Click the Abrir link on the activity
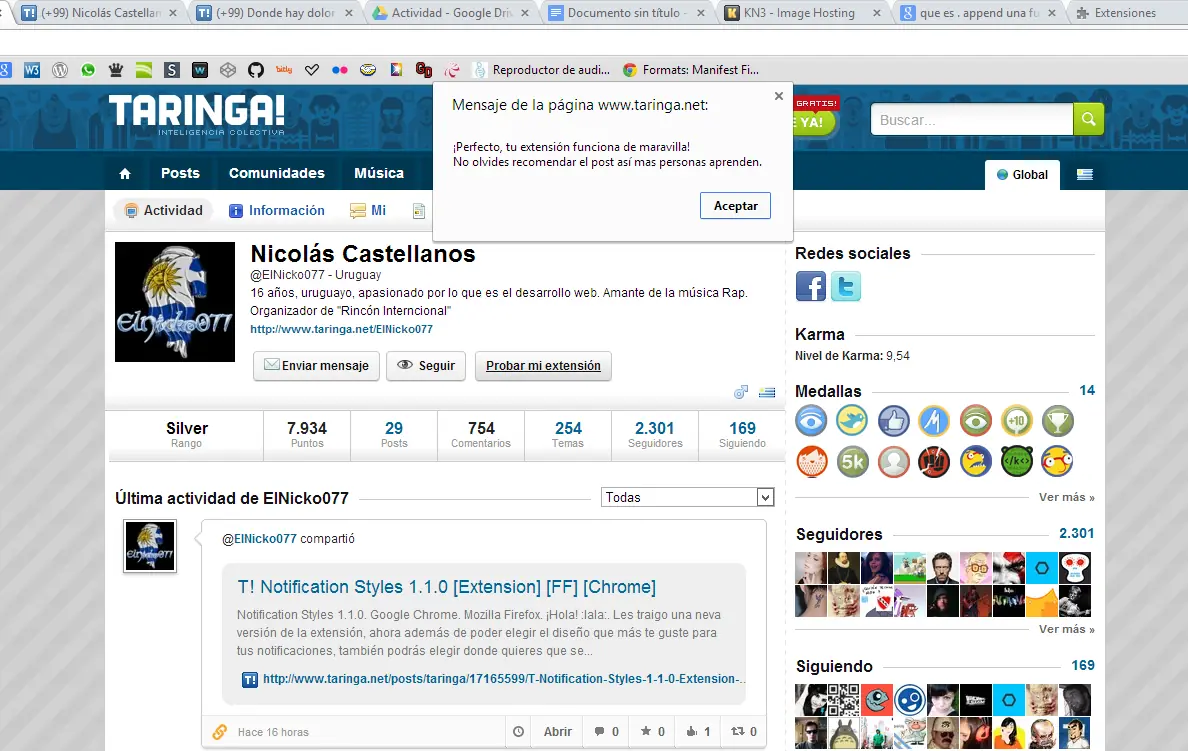 [558, 731]
